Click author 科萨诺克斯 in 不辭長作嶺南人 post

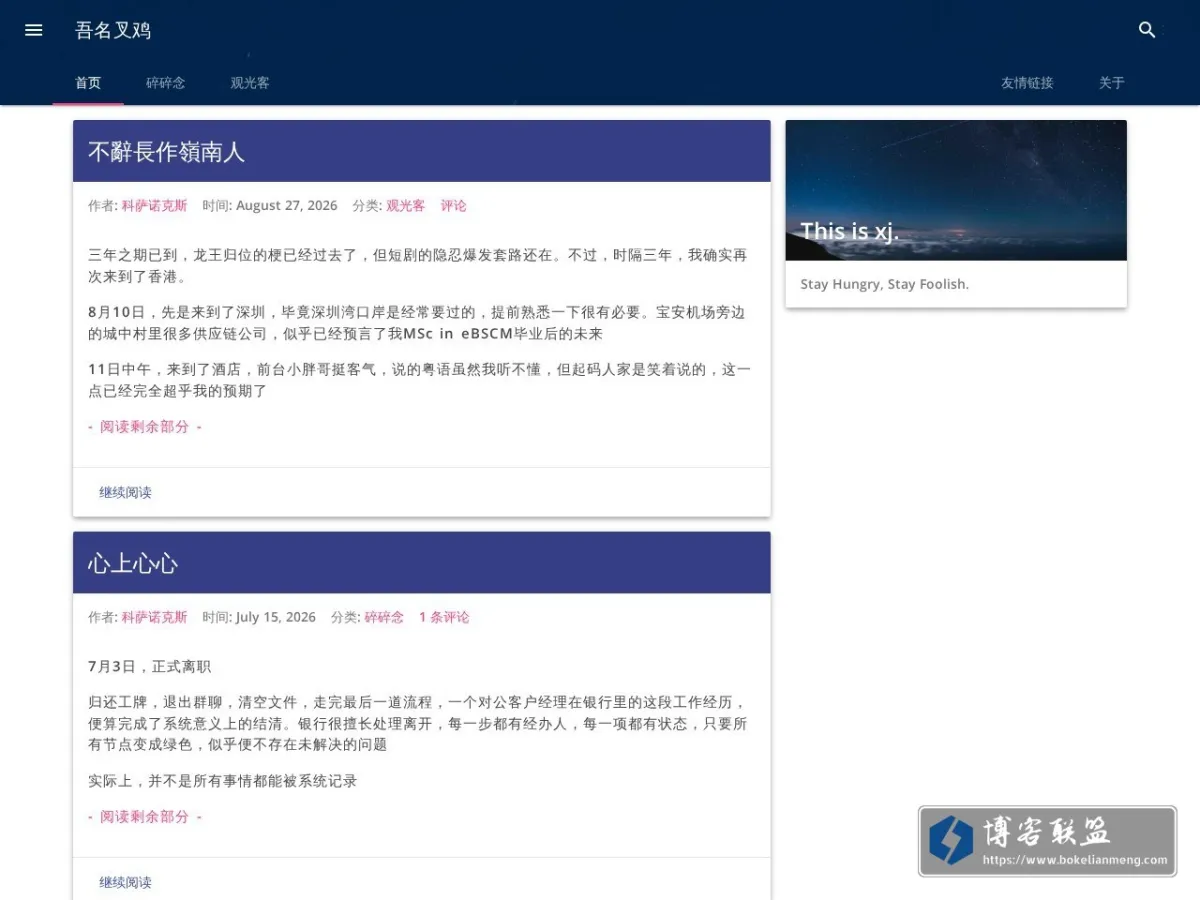(154, 206)
